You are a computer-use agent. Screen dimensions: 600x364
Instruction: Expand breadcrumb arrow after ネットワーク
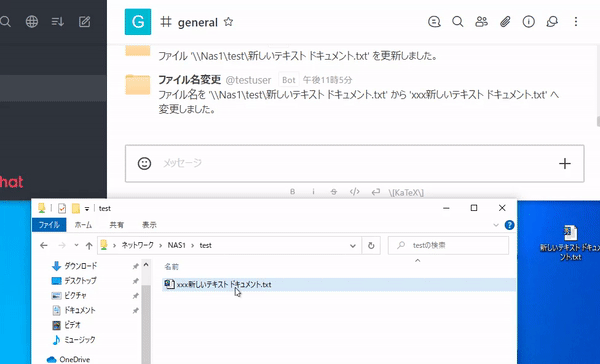(x=161, y=245)
